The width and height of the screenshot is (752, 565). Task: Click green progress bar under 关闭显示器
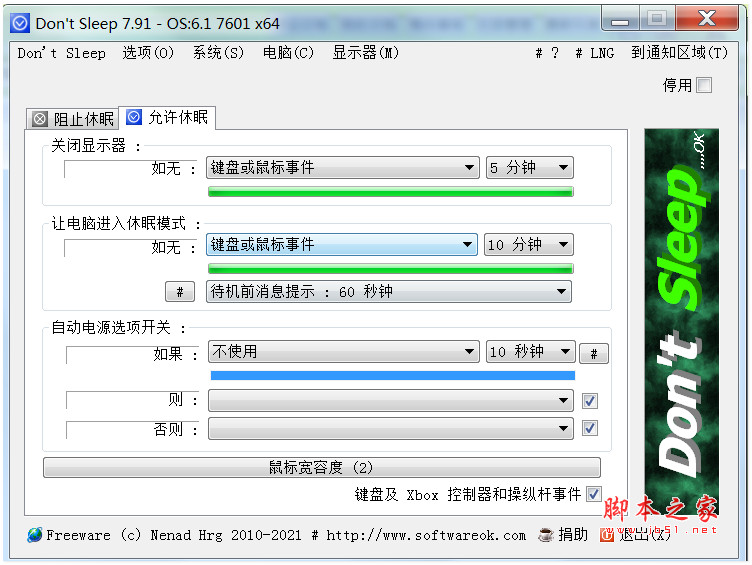coord(390,192)
